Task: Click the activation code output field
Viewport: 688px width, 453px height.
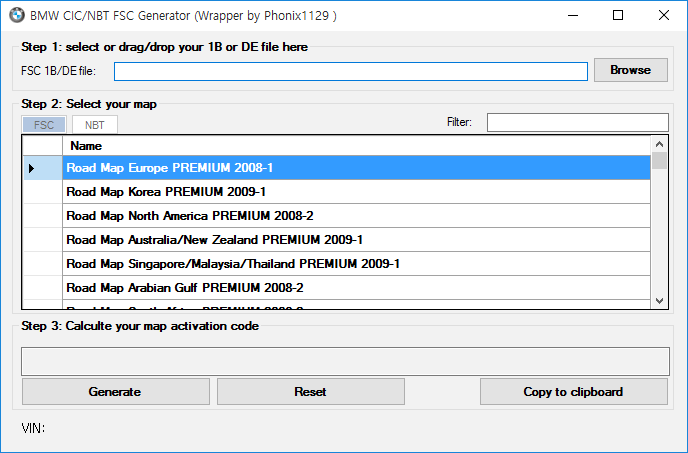Action: [345, 361]
